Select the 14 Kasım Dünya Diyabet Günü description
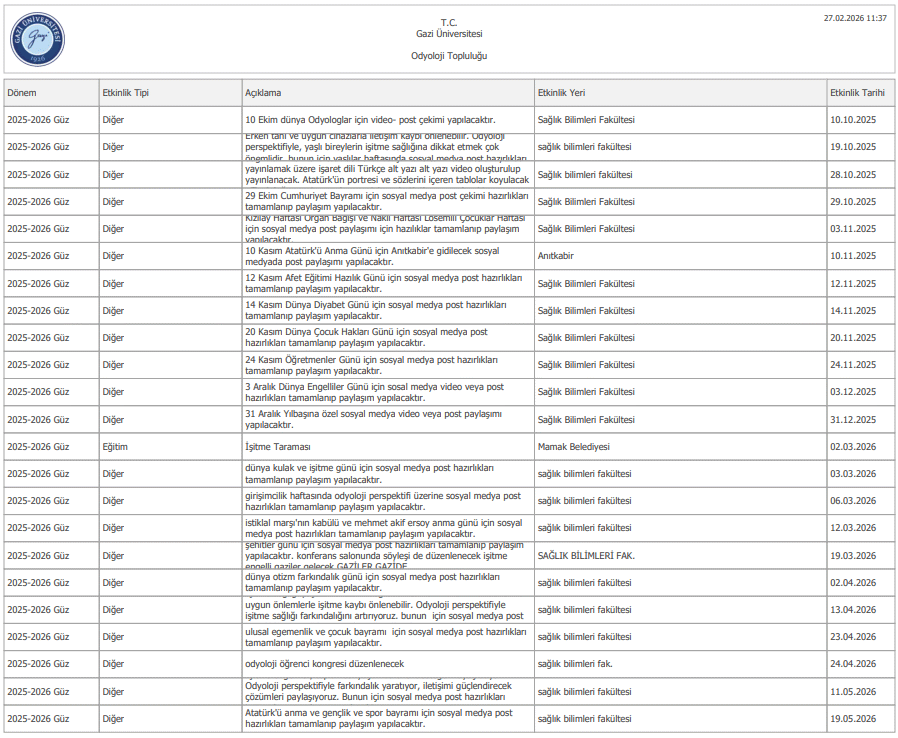This screenshot has height=738, width=898. tap(375, 310)
